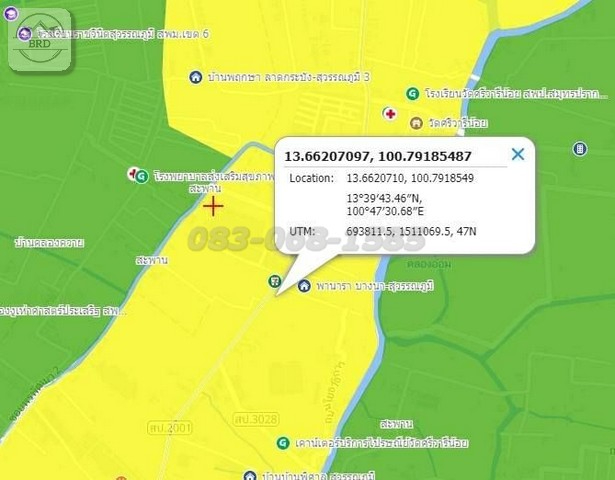Image resolution: width=615 pixels, height=480 pixels.
Task: Click the เคาน์เตอร์บริการไปรษณีย์วัดศรีวารีน้อย label
Action: click(x=382, y=443)
